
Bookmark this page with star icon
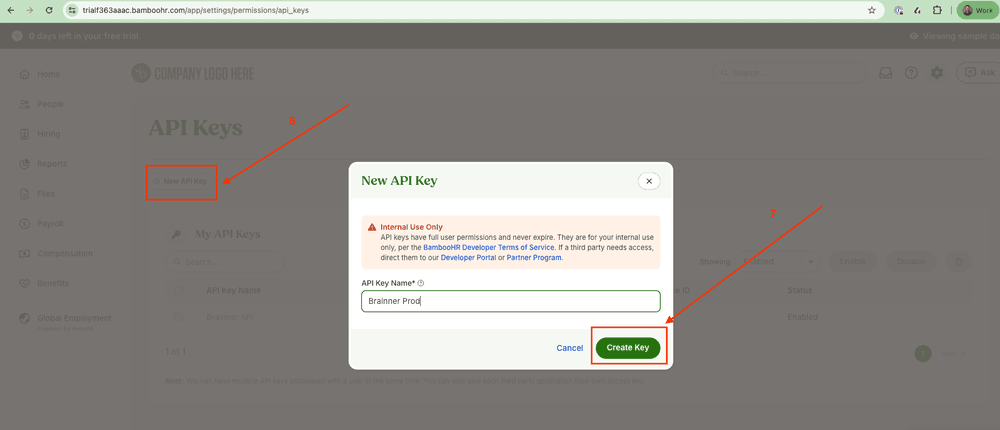point(872,10)
